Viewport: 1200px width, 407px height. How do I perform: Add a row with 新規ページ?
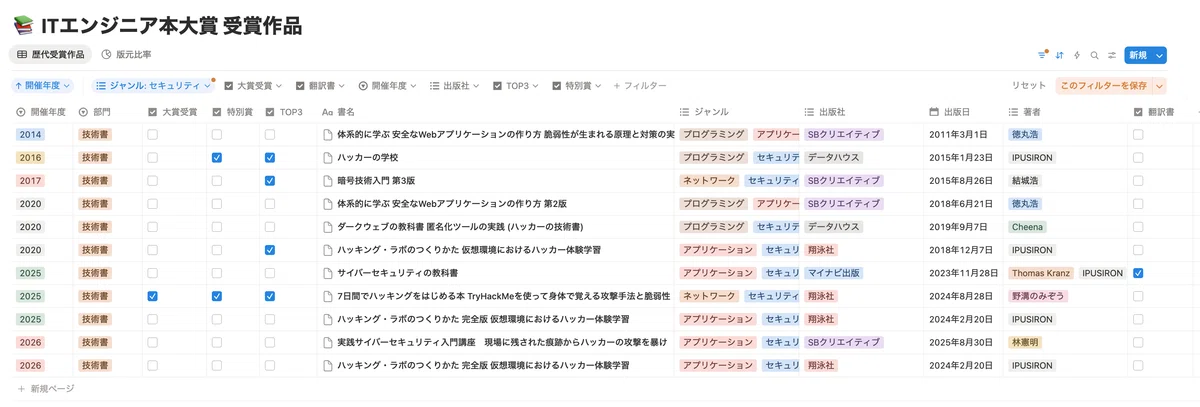click(45, 388)
